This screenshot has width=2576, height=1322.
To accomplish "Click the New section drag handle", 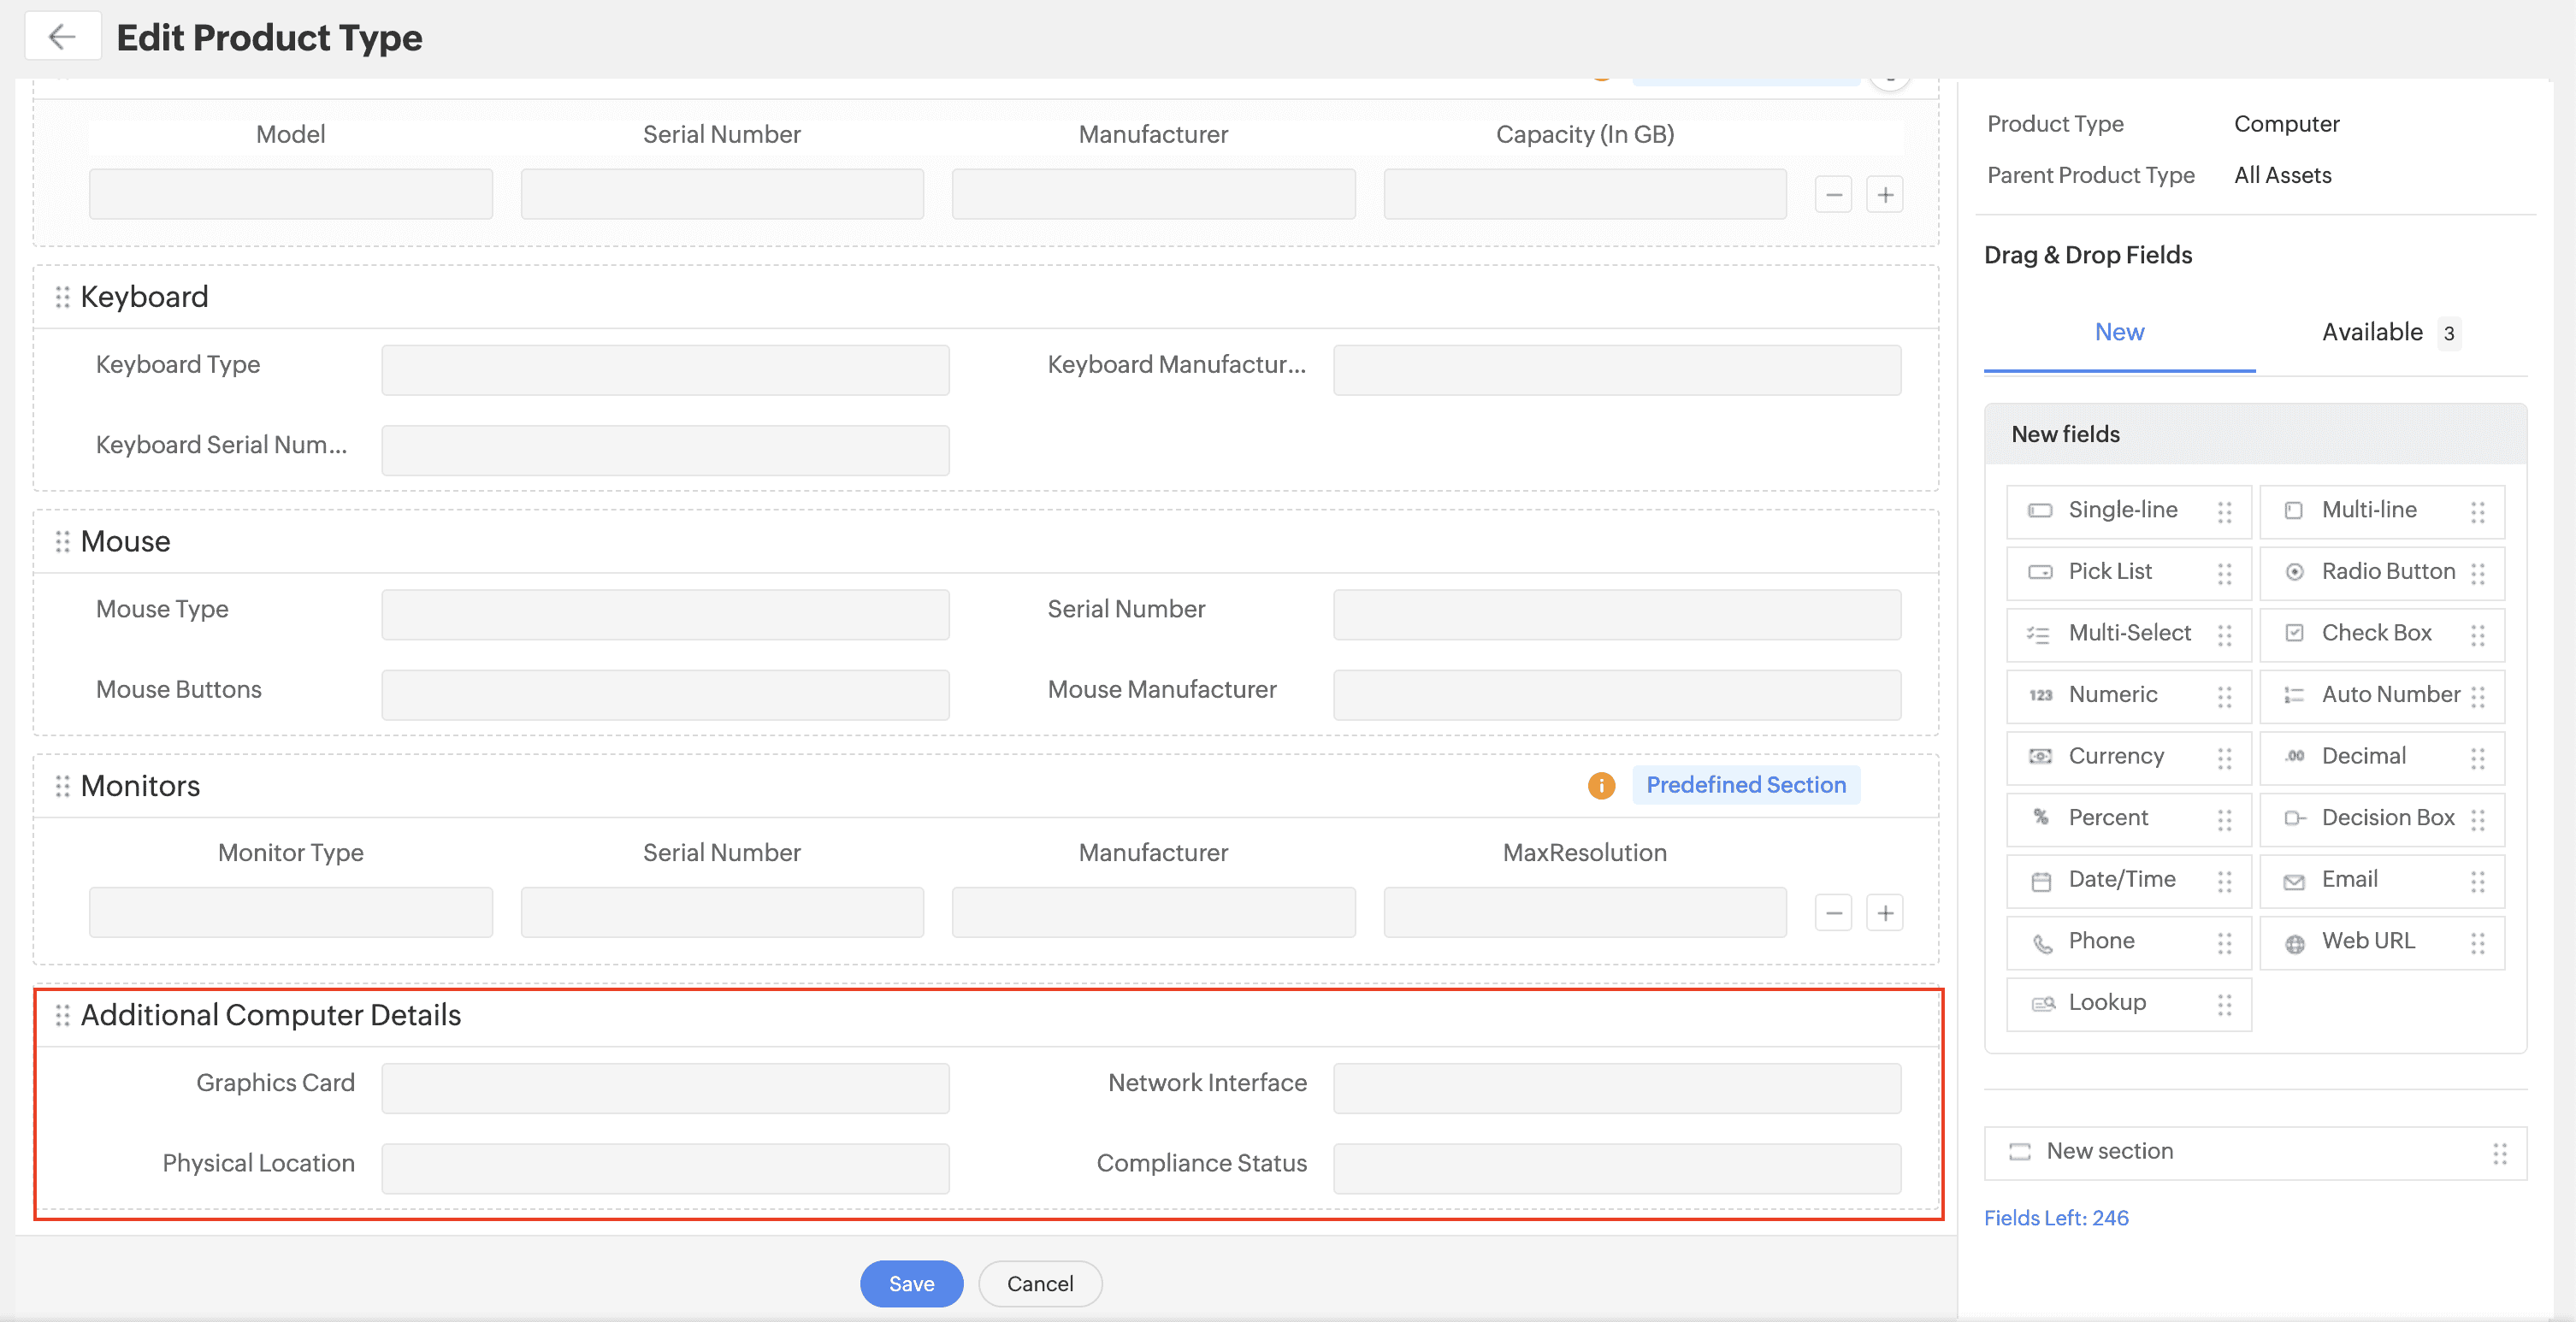I will point(2499,1153).
